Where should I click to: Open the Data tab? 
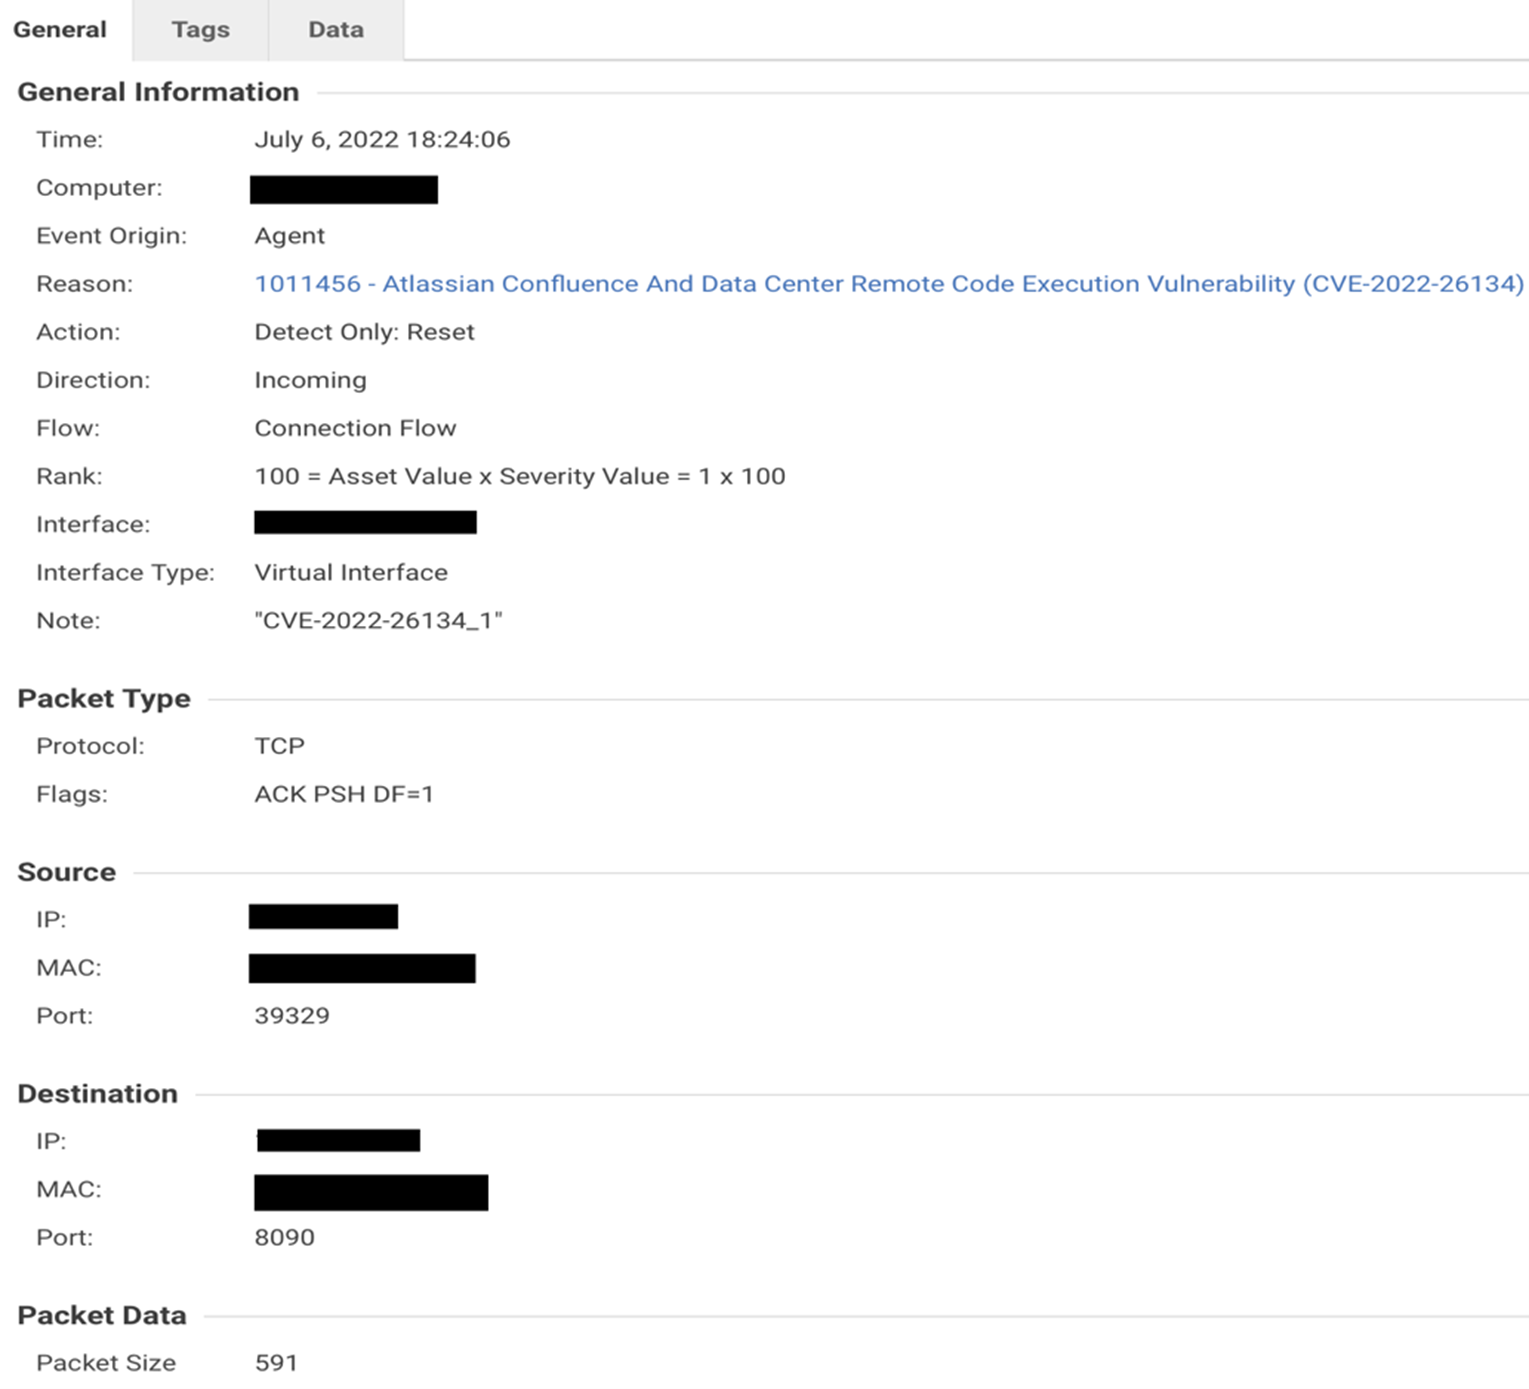click(x=335, y=30)
